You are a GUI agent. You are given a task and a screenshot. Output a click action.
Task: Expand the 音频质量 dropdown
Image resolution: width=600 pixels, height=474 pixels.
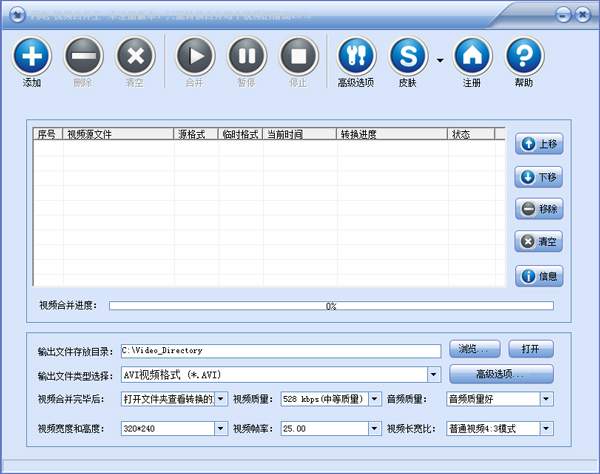546,399
